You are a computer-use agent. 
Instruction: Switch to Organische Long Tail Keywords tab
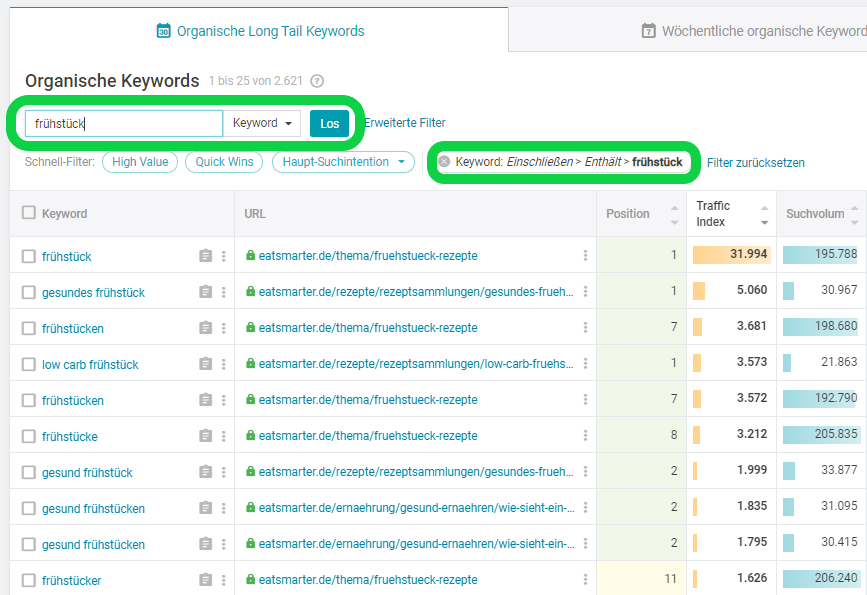pyautogui.click(x=259, y=30)
